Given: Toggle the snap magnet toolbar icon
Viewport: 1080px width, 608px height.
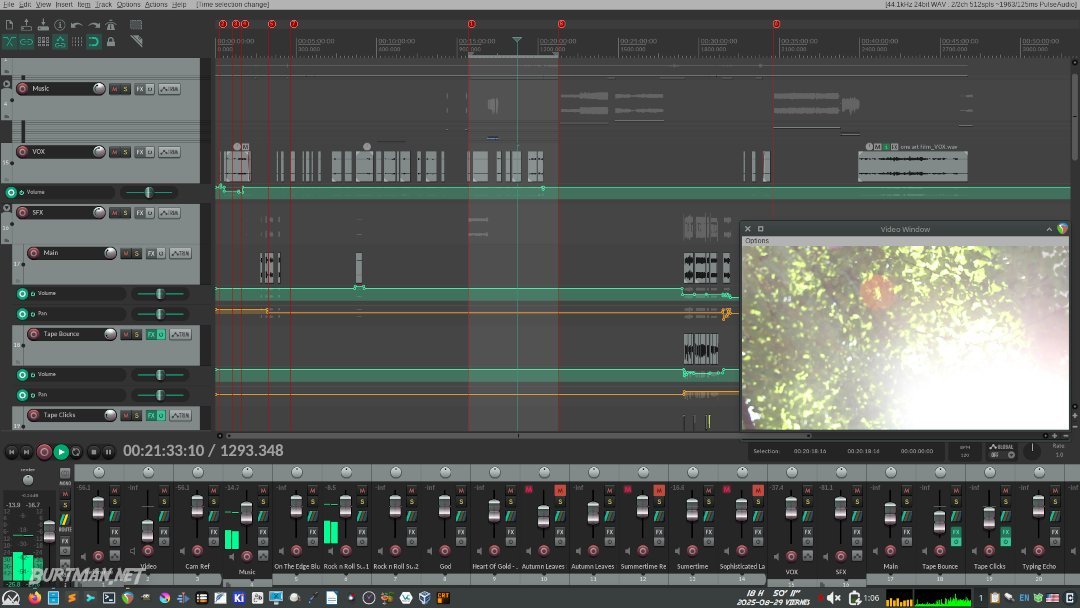Looking at the screenshot, I should (x=93, y=42).
